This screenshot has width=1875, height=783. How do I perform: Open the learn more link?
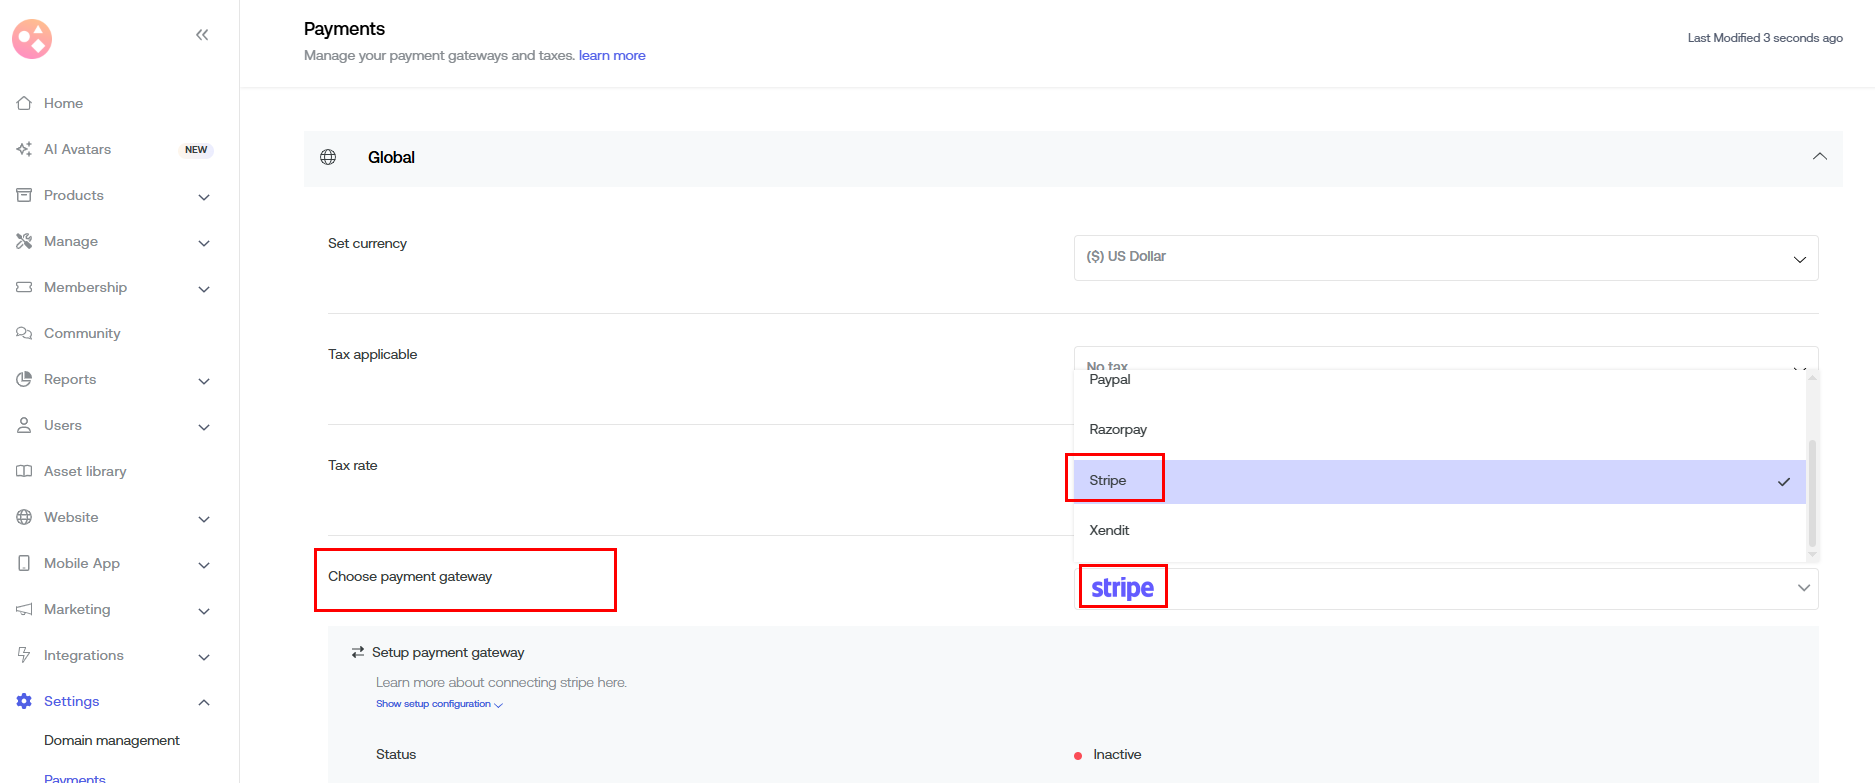[612, 56]
